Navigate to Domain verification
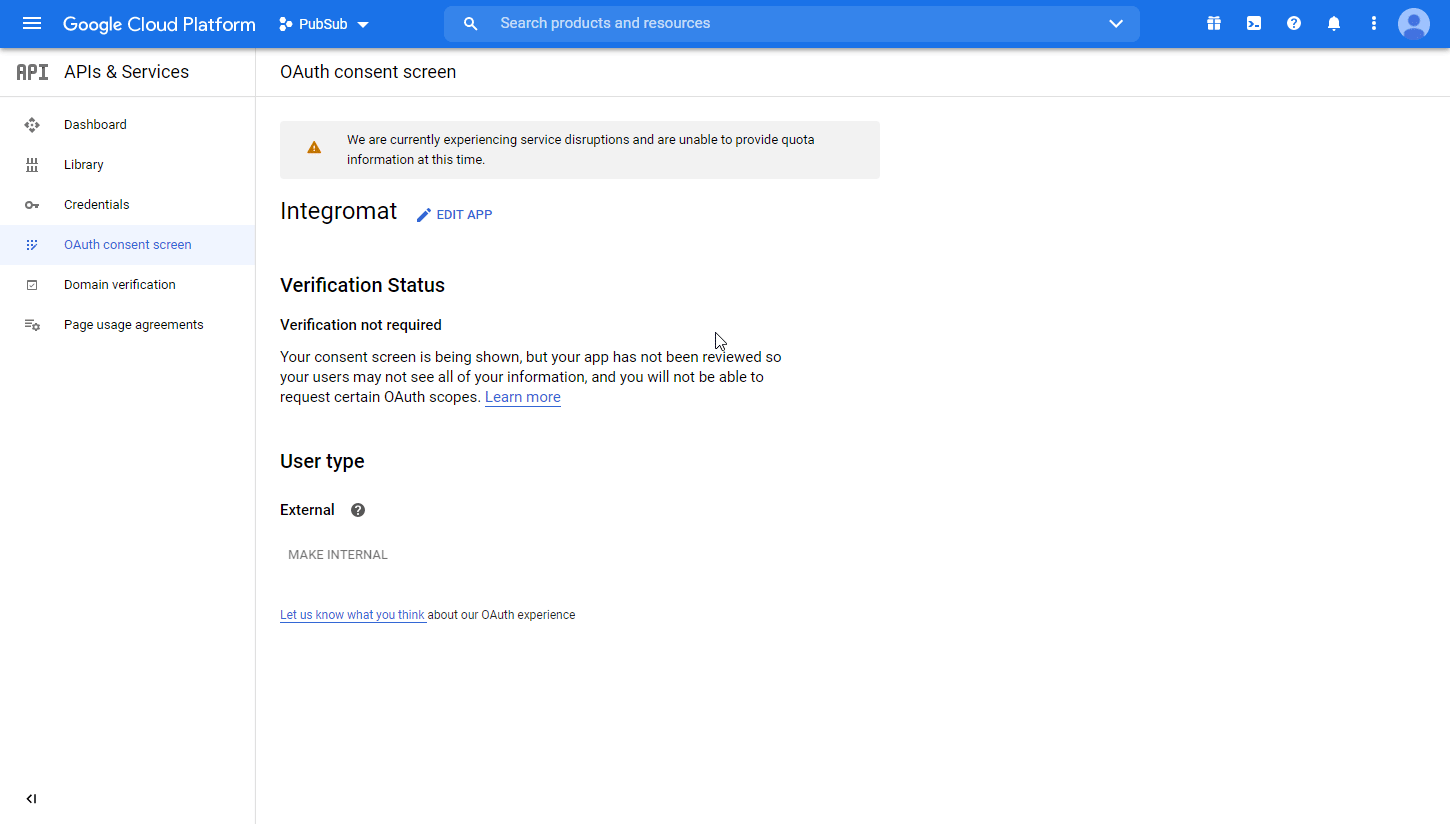Image resolution: width=1450 pixels, height=824 pixels. pos(119,284)
